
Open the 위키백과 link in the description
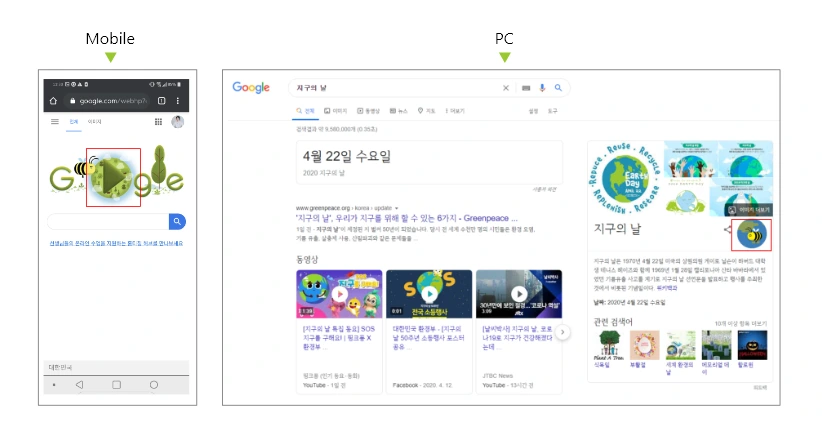[x=667, y=288]
